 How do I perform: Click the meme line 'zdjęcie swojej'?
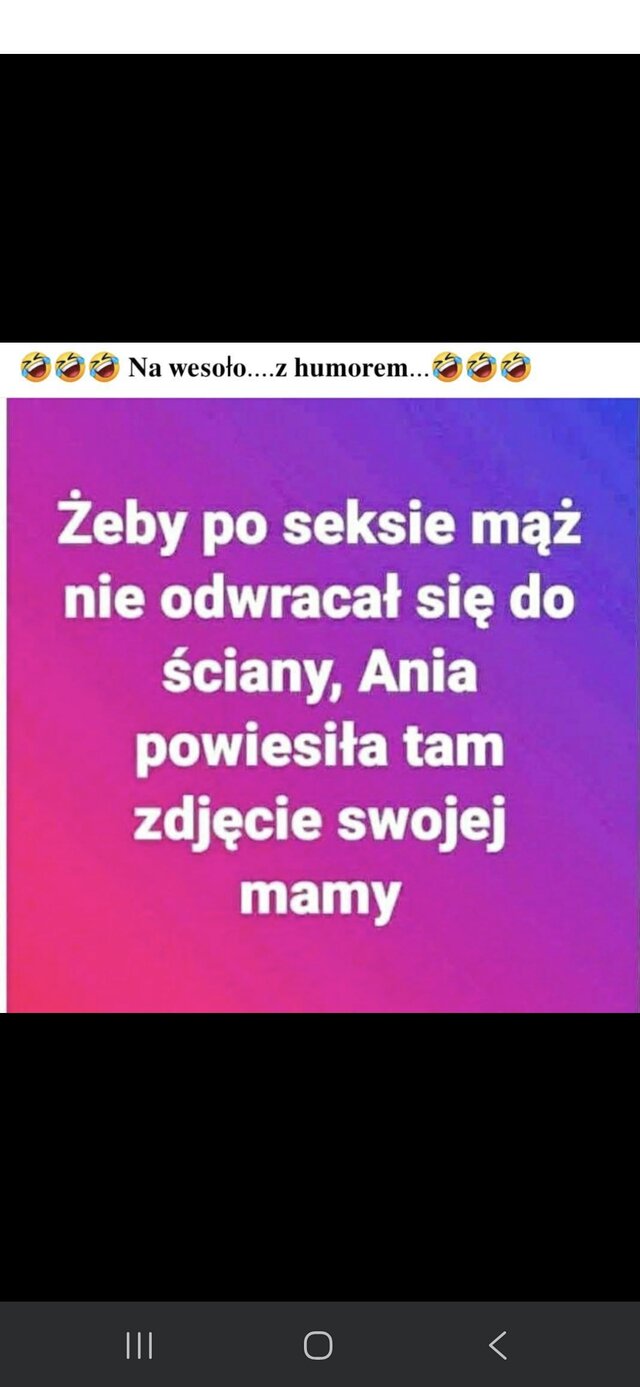[x=319, y=821]
